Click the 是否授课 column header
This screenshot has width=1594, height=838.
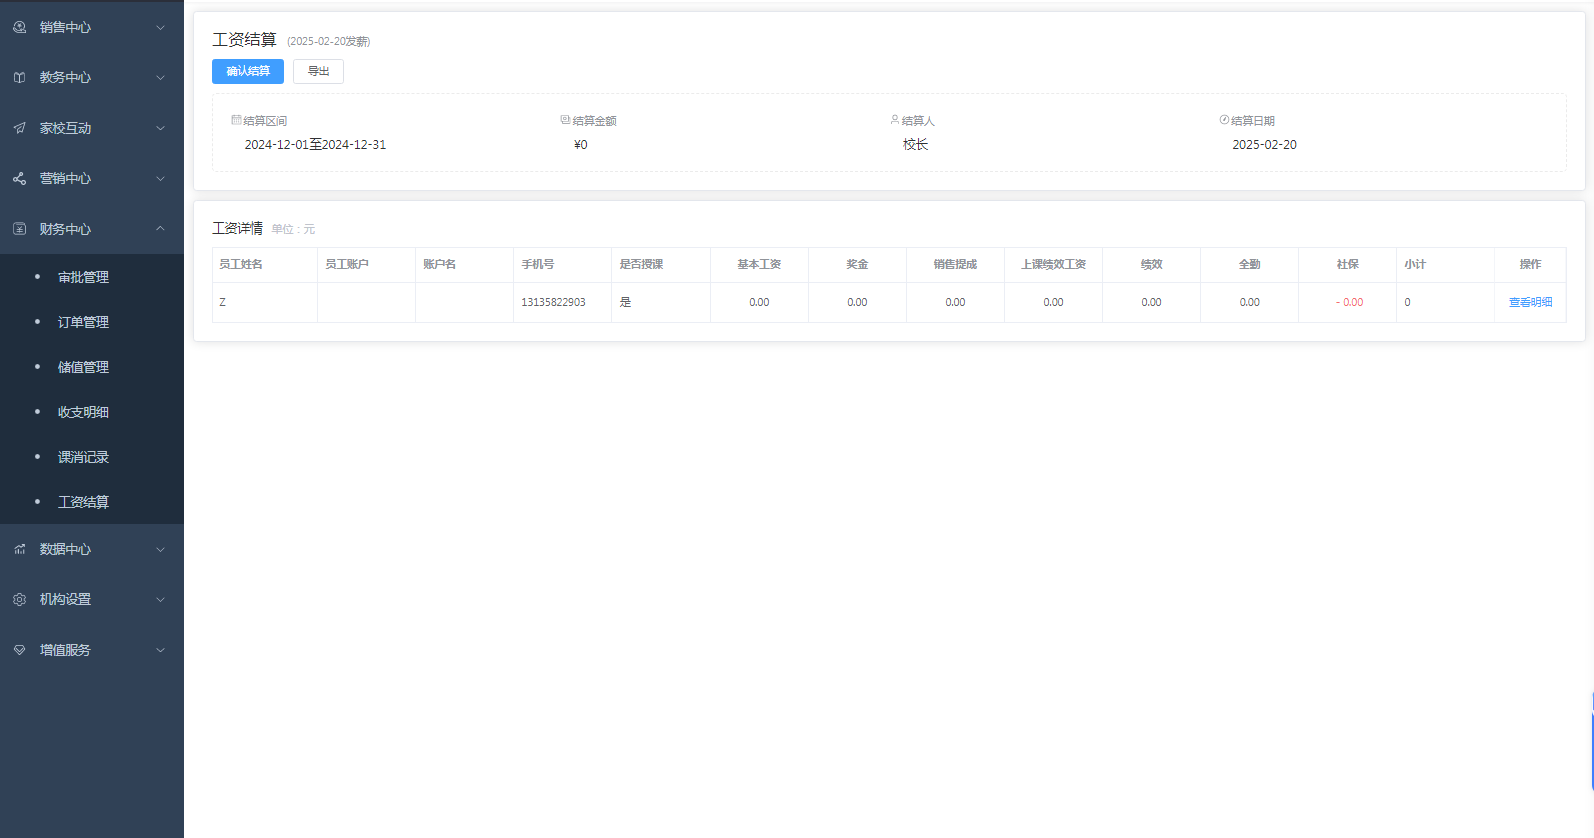[641, 264]
